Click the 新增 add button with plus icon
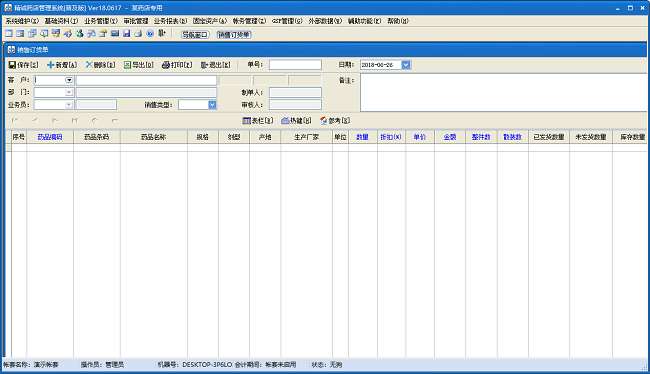The image size is (650, 374). click(62, 65)
